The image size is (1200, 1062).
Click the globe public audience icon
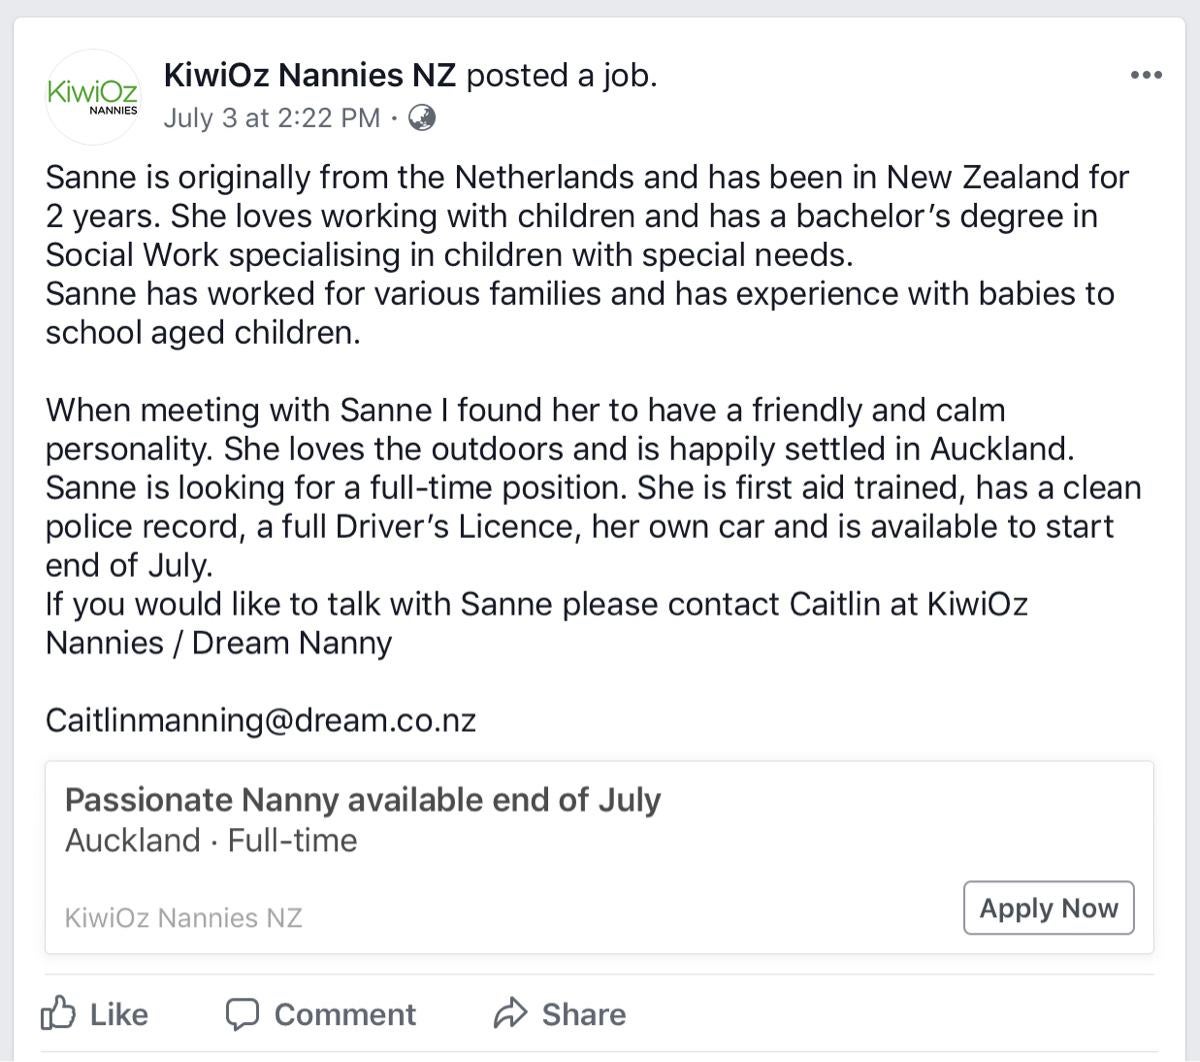423,118
